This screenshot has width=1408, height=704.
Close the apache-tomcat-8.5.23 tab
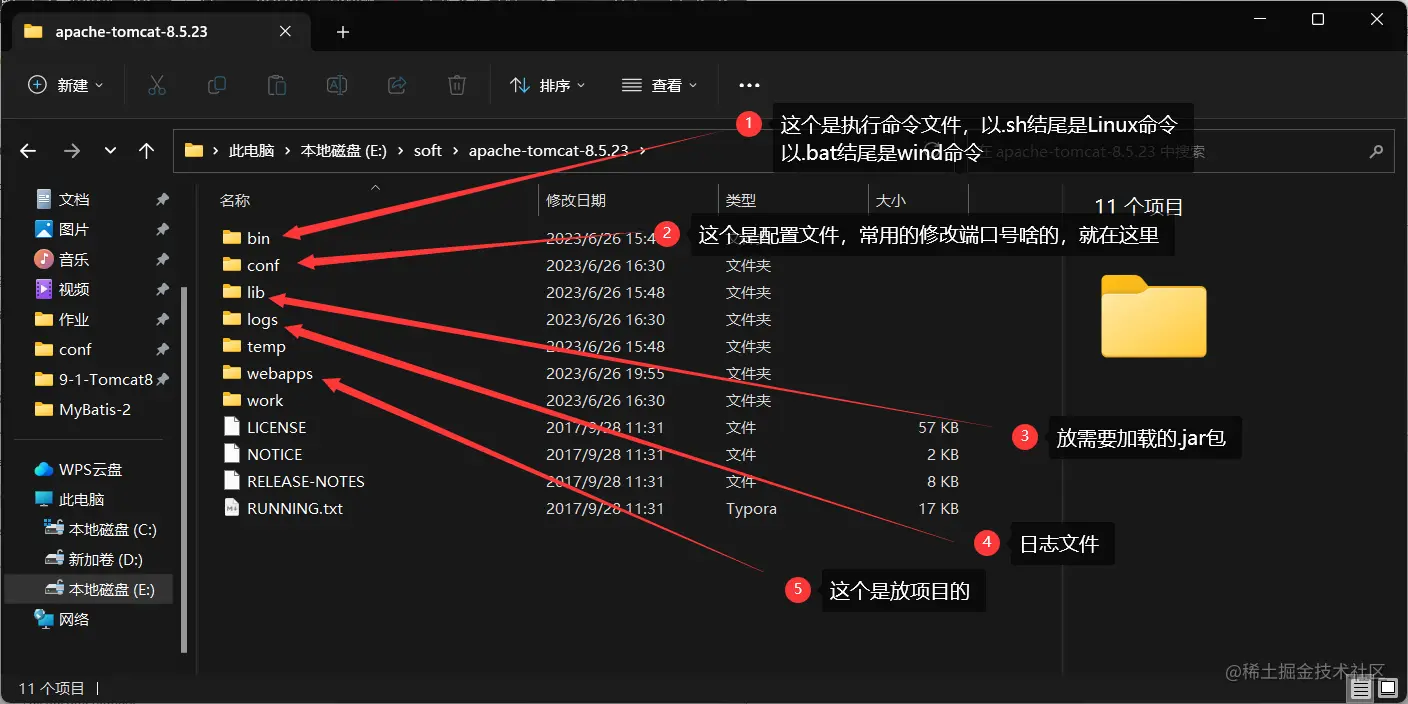[x=285, y=32]
